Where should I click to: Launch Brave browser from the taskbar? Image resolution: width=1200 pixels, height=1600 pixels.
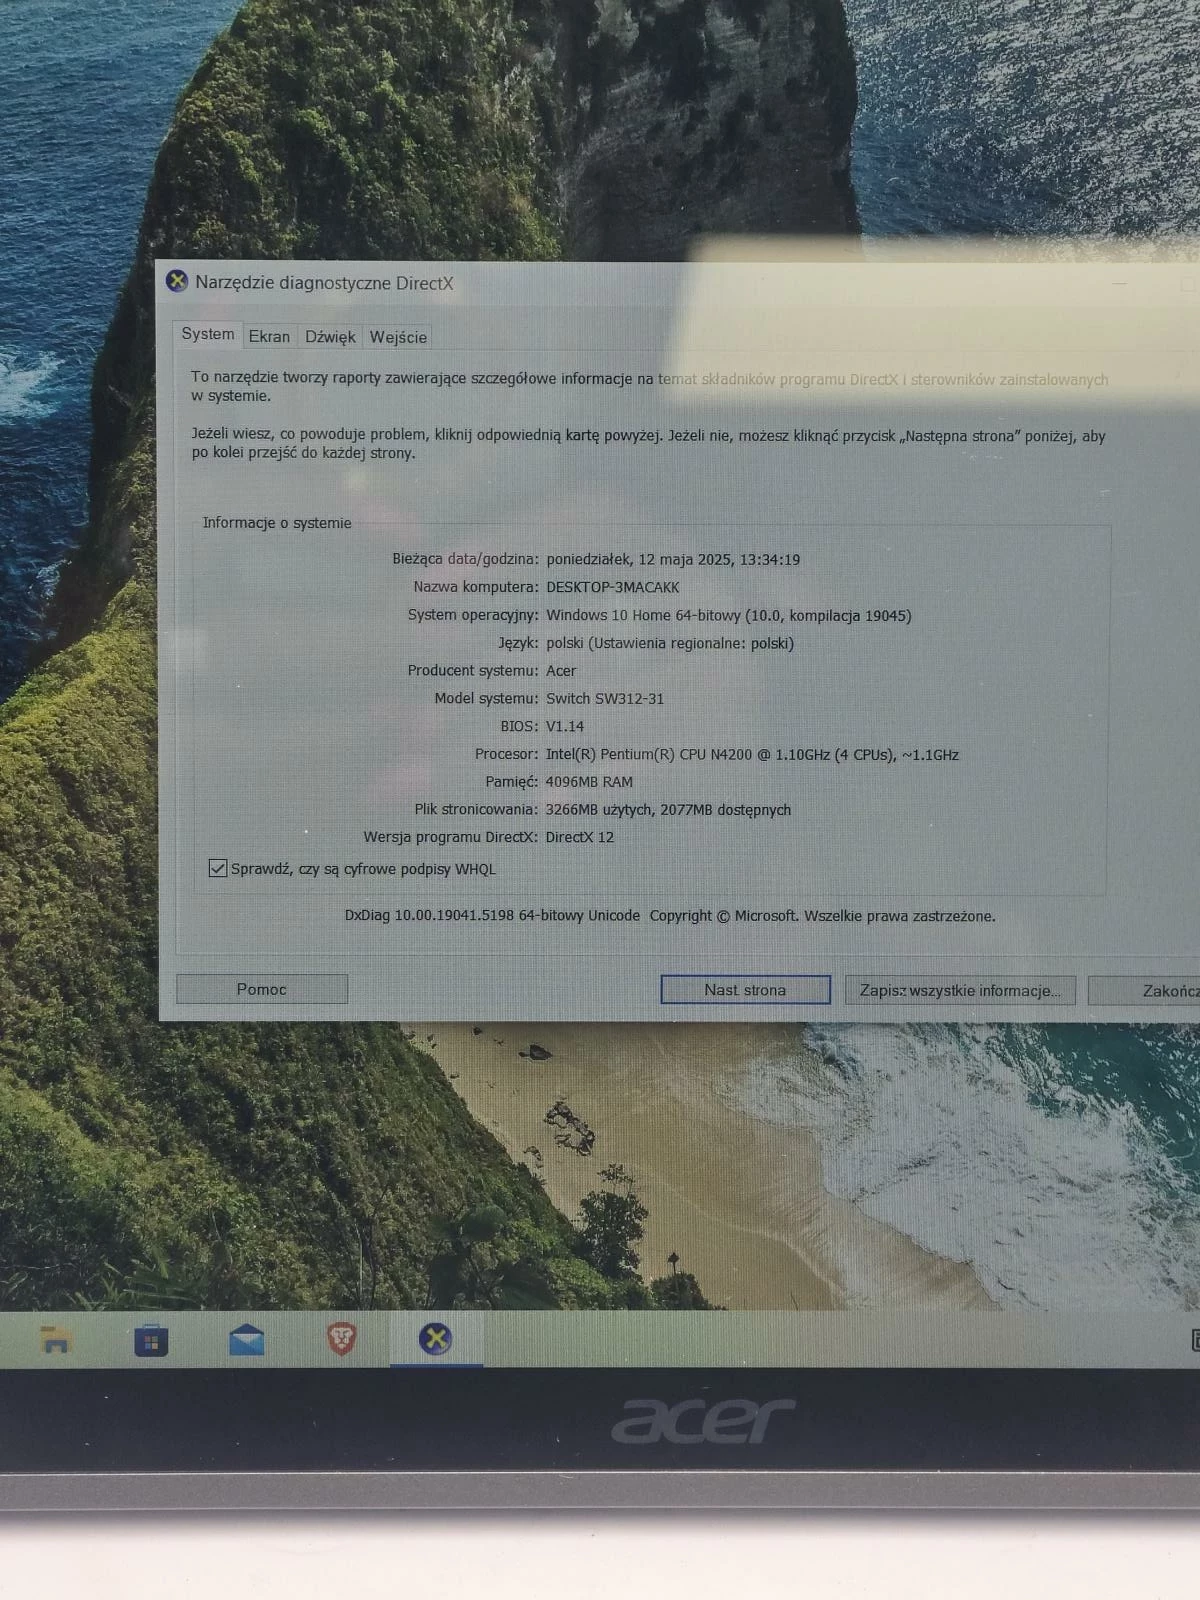click(342, 1338)
